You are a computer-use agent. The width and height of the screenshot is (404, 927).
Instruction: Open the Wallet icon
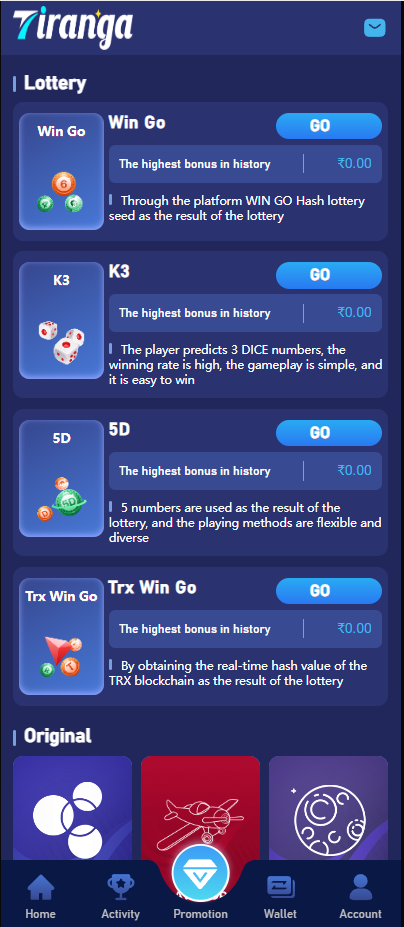click(280, 889)
